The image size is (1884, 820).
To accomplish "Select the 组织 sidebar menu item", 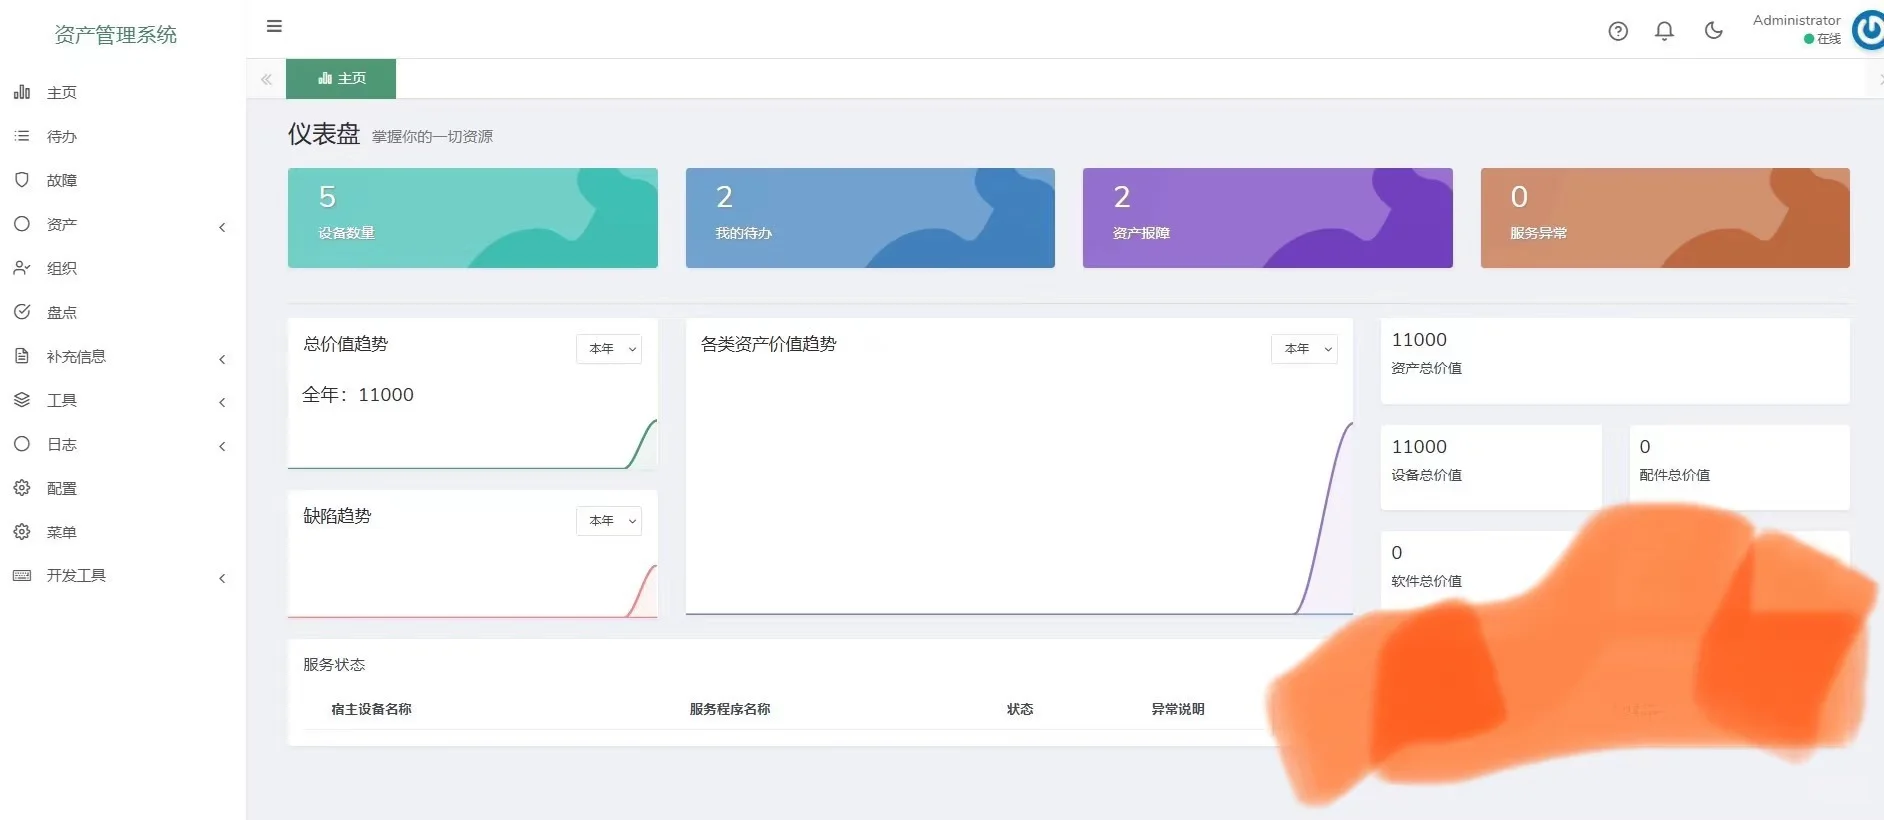I will 123,268.
